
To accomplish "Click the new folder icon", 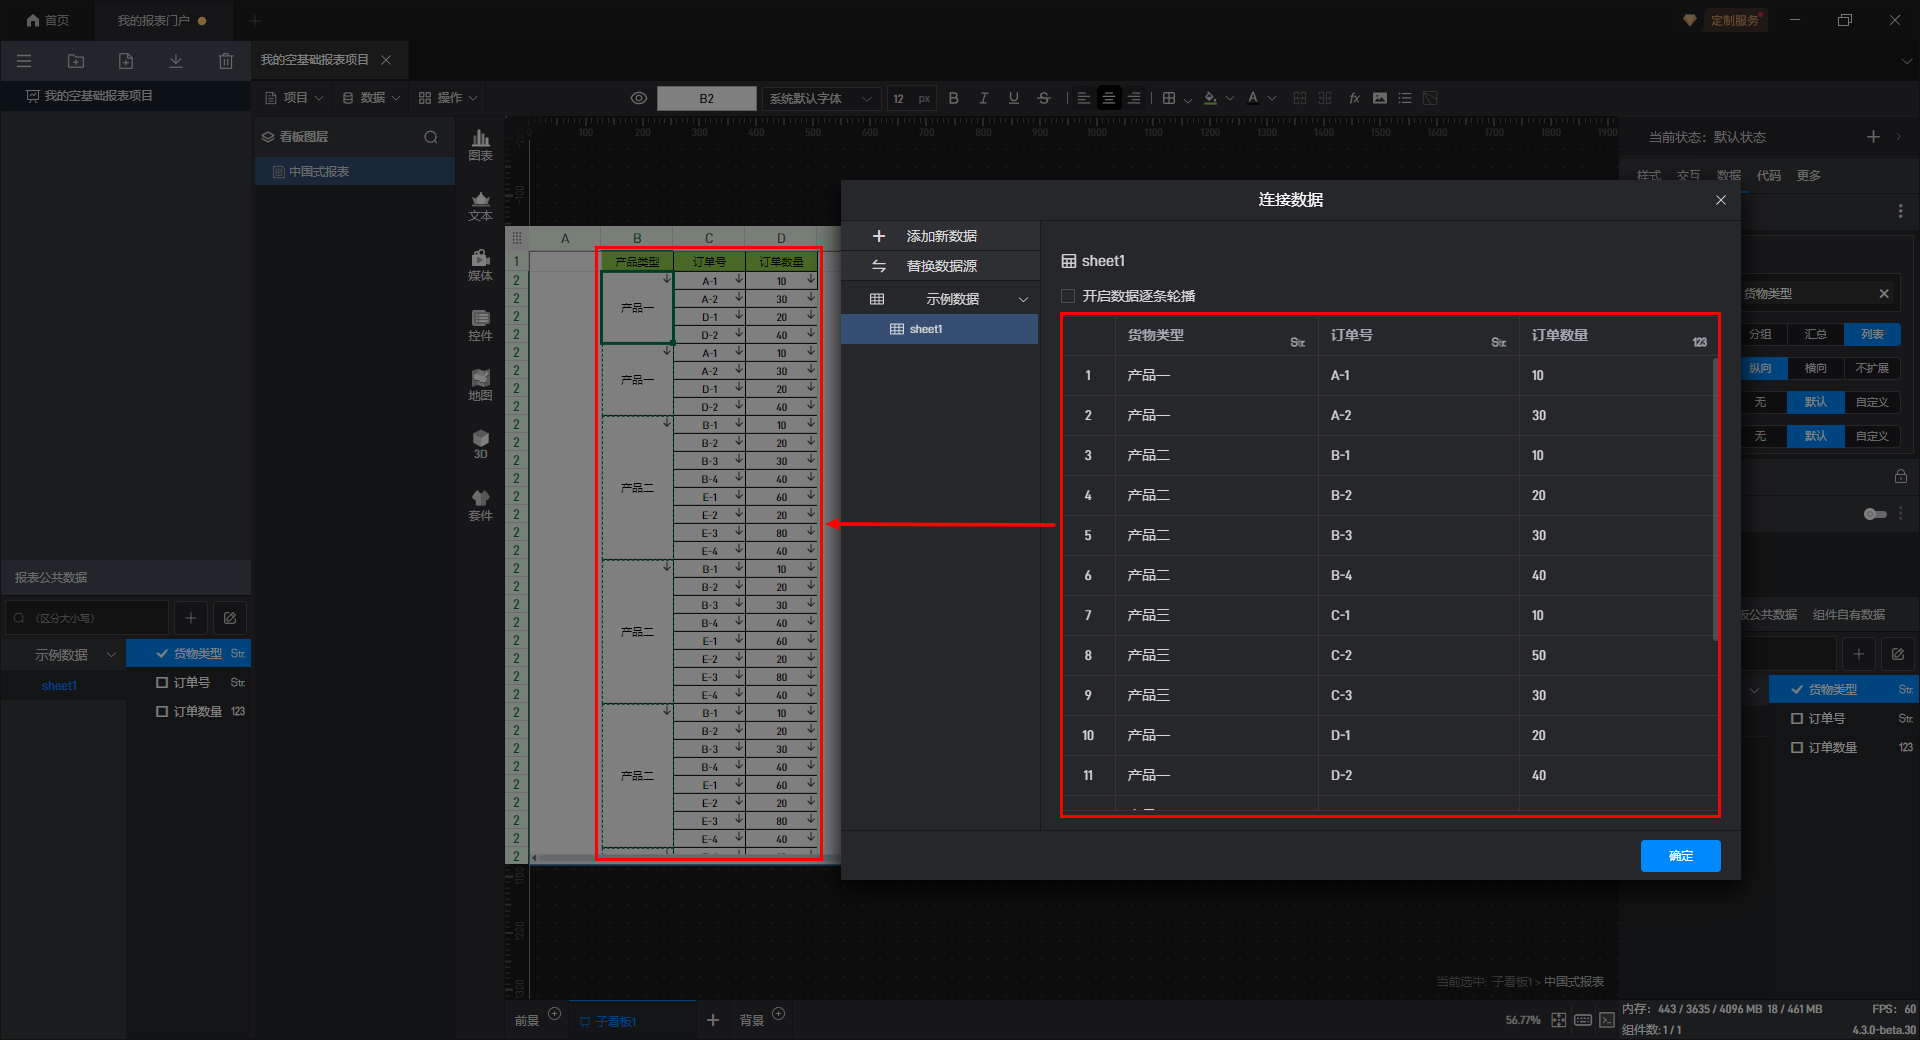I will click(76, 61).
